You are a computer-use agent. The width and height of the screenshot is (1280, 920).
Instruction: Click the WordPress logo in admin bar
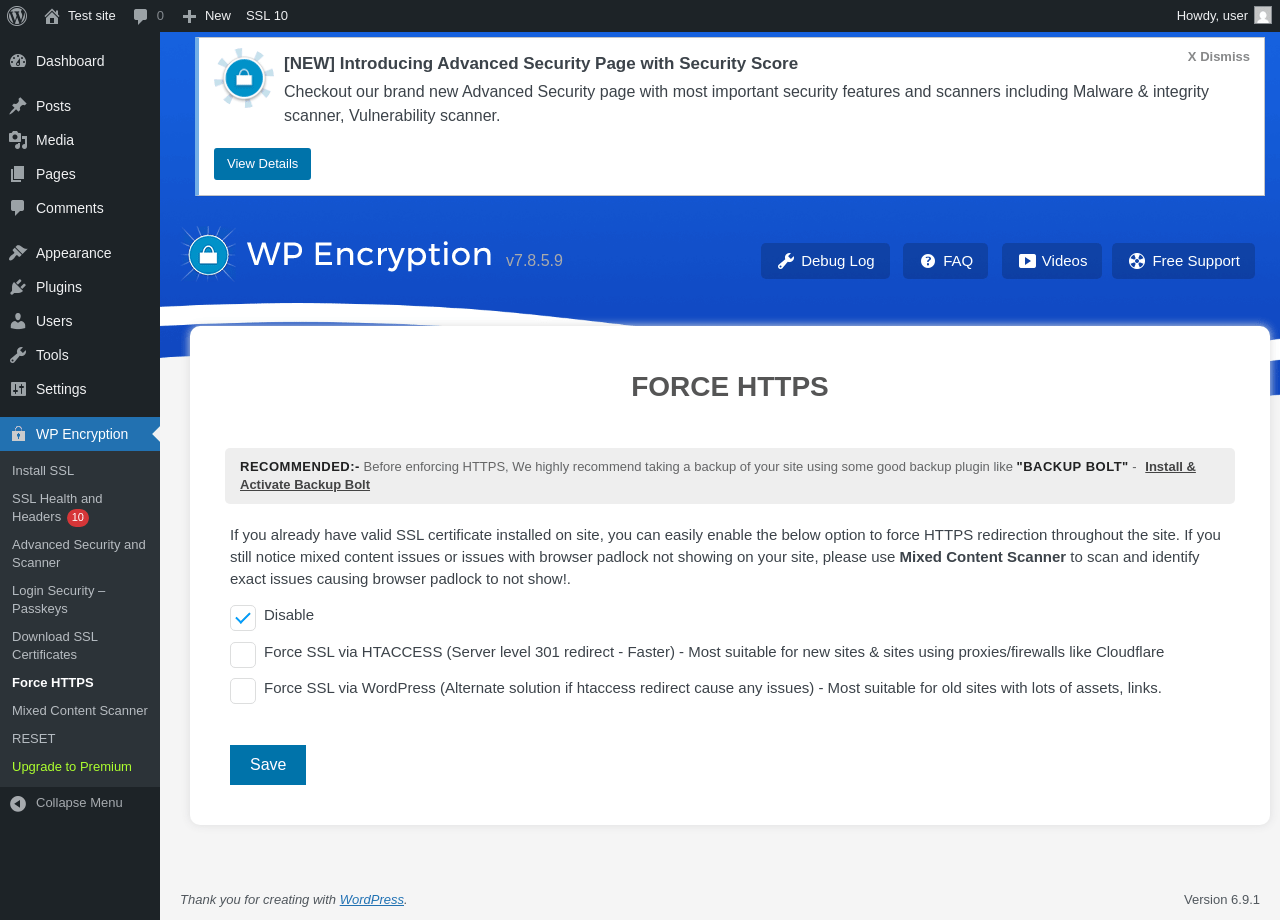pos(17,16)
